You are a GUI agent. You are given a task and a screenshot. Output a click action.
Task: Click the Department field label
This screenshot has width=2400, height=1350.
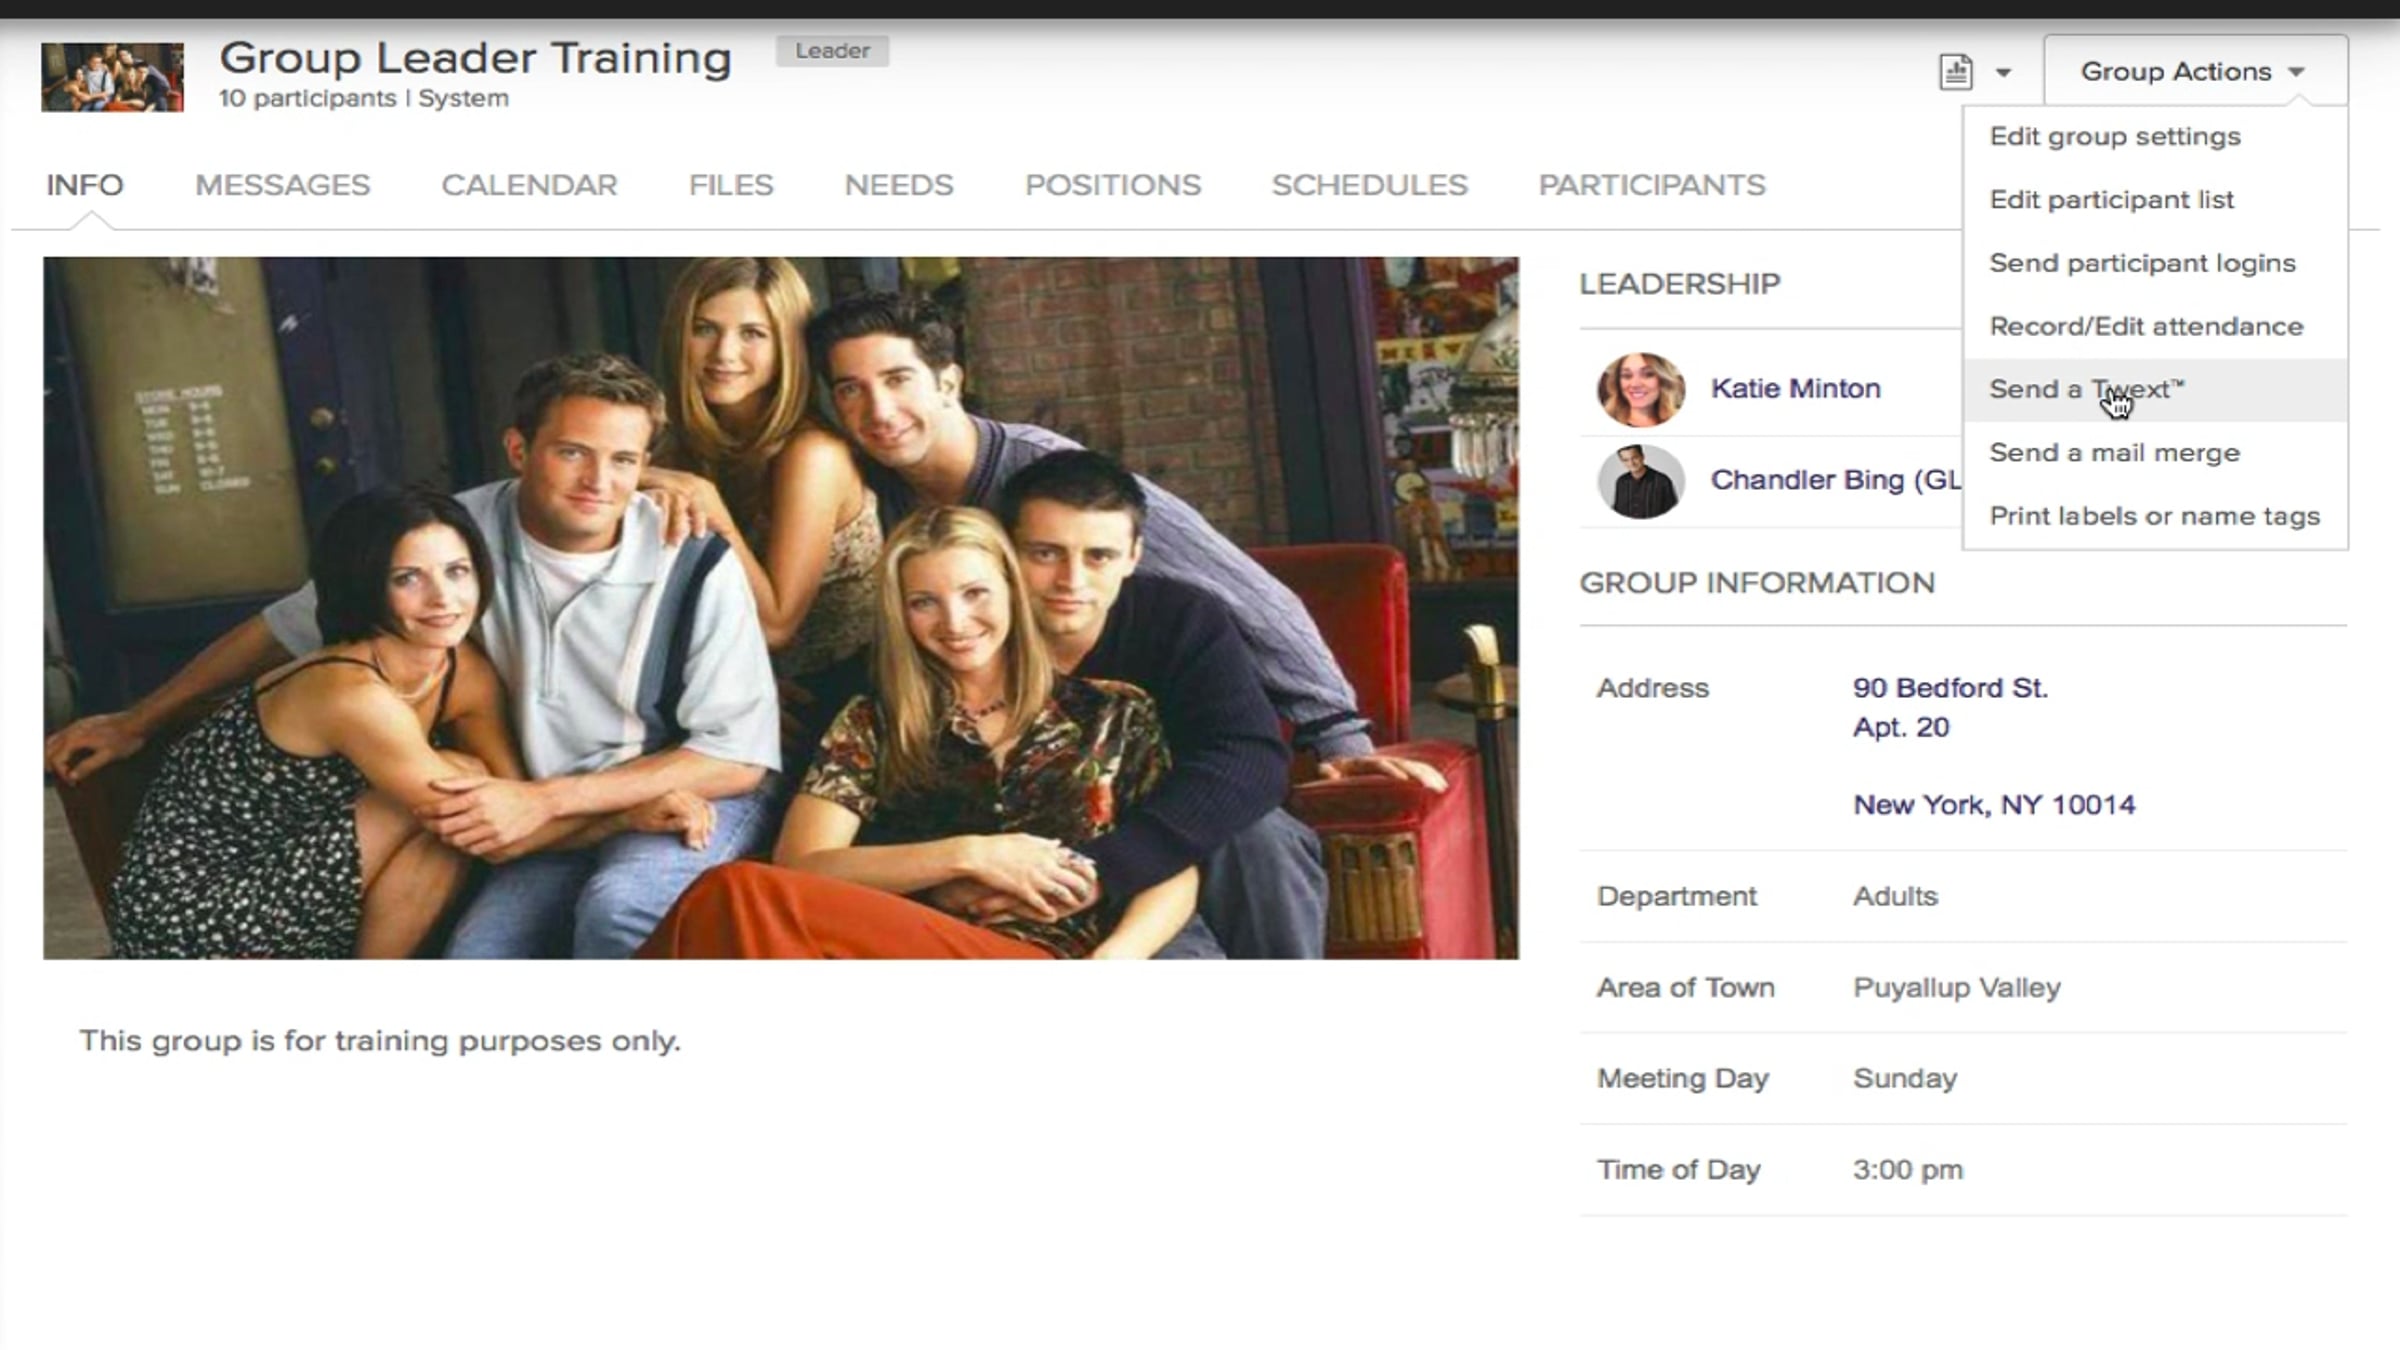point(1677,896)
